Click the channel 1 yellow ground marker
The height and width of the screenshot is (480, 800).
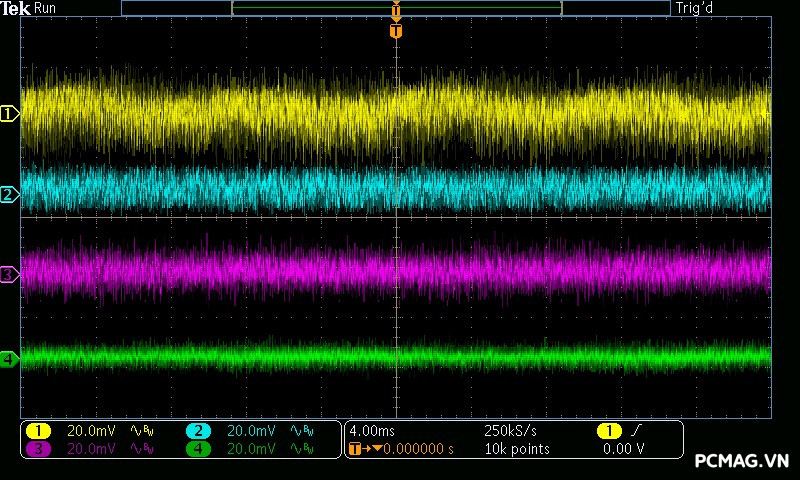[x=9, y=114]
